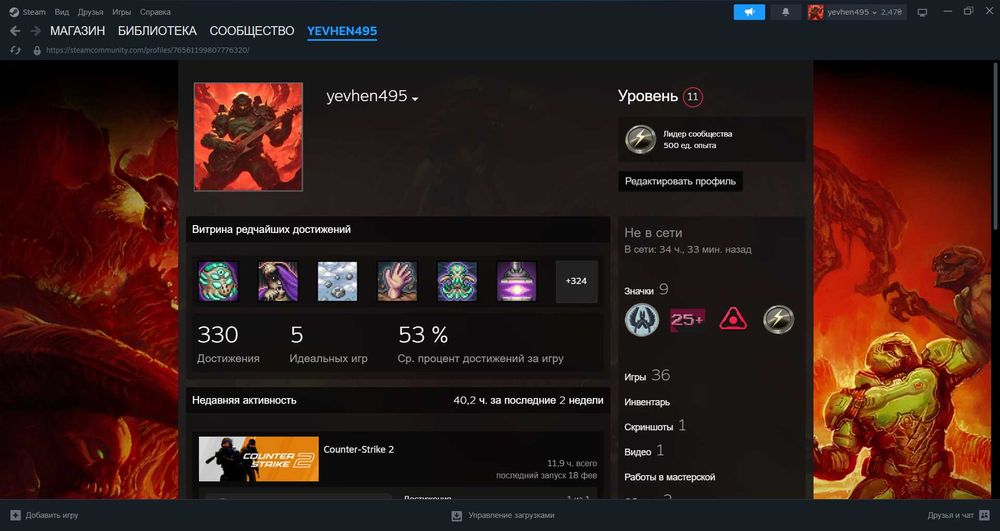Go to the СООБЩЕСТВО tab

click(252, 31)
